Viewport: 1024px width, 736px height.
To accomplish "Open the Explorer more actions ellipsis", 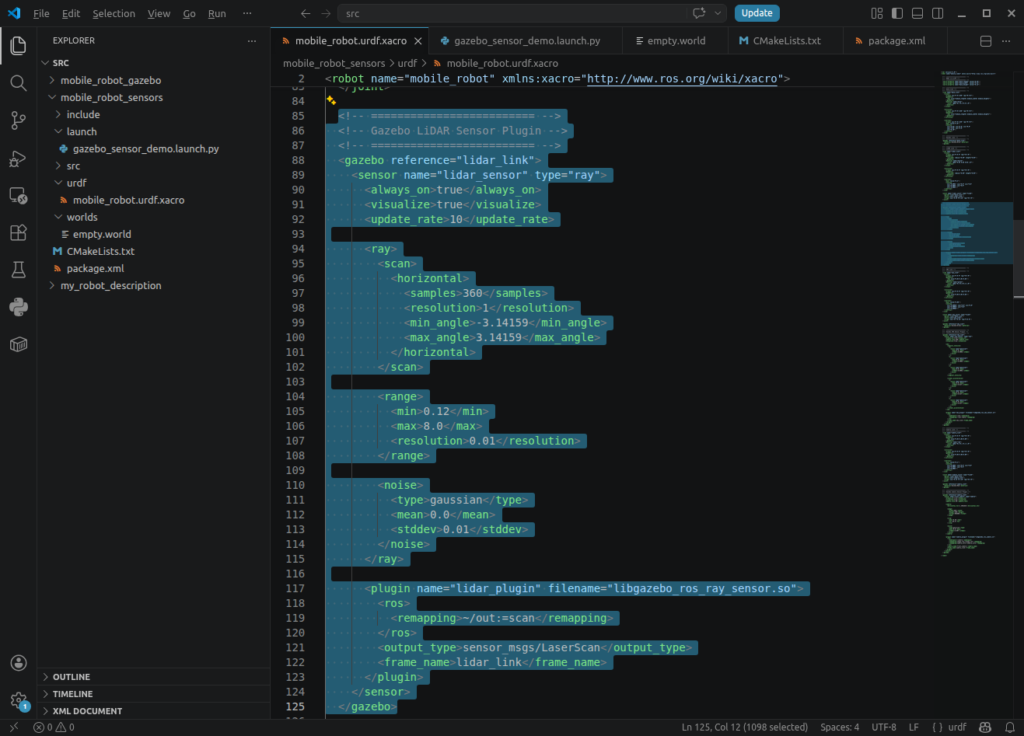I will click(252, 40).
